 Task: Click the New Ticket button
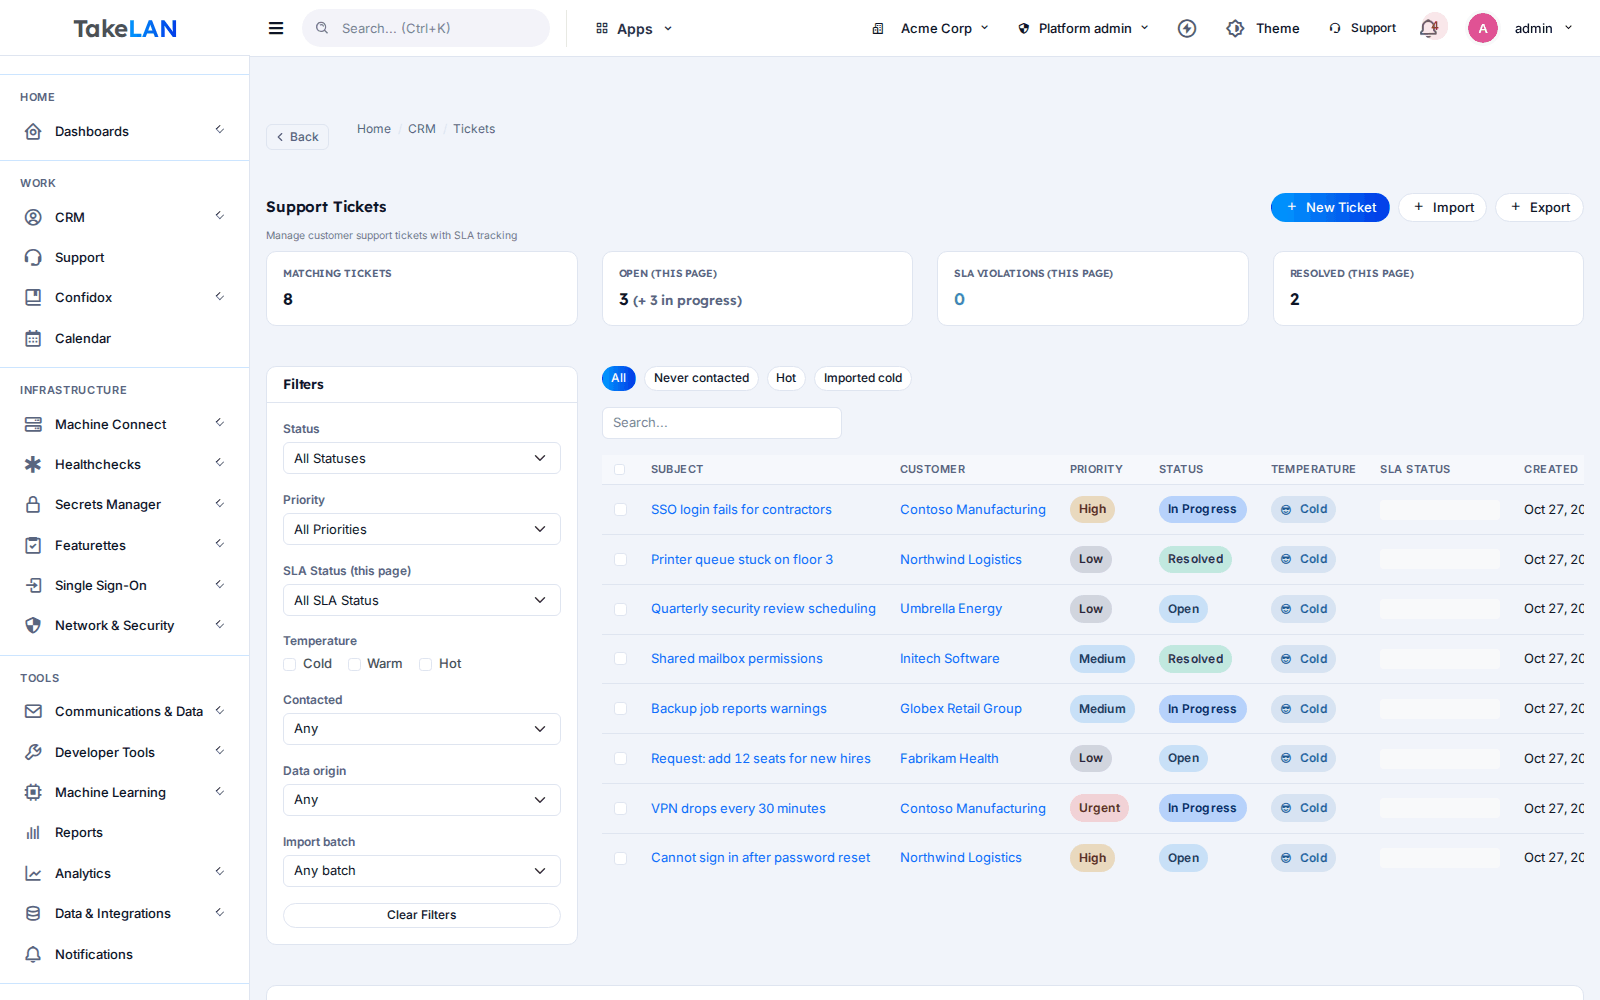click(1330, 207)
